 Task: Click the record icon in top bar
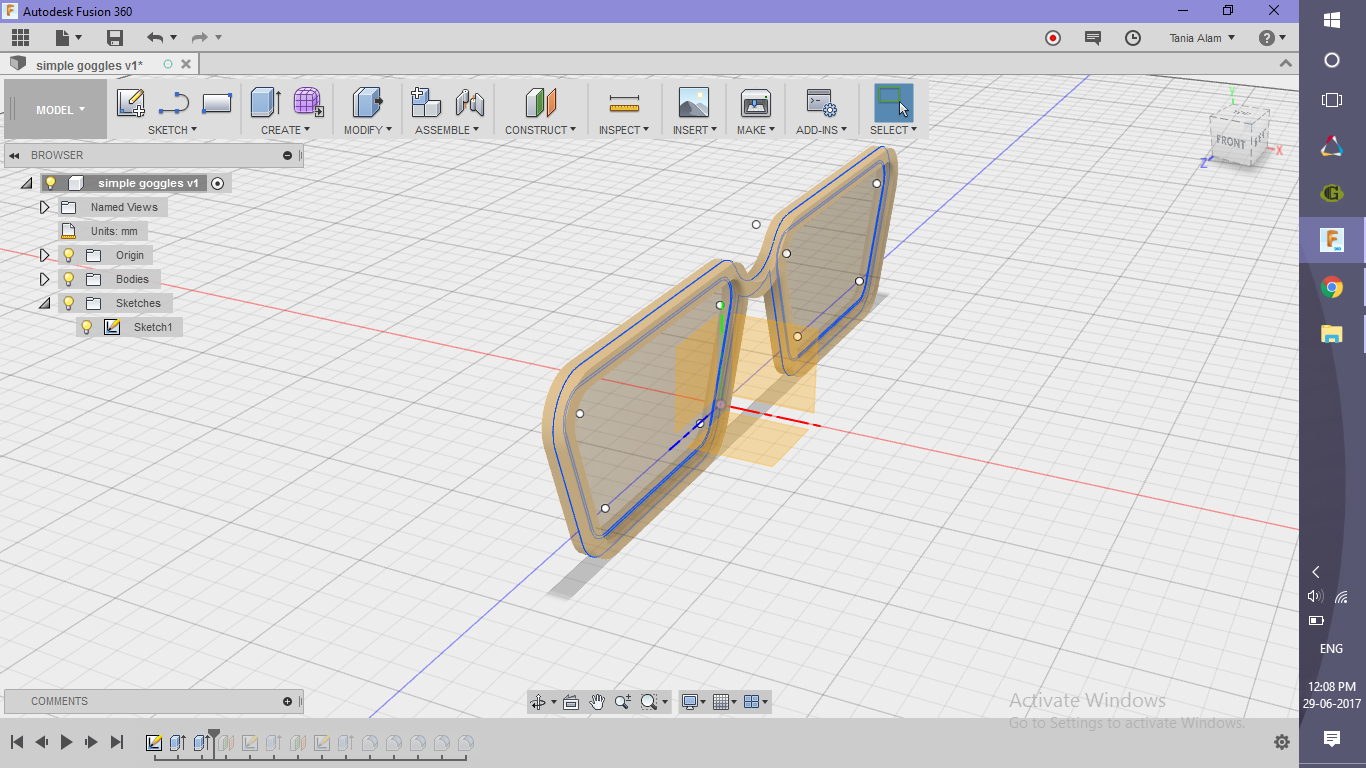[1053, 38]
